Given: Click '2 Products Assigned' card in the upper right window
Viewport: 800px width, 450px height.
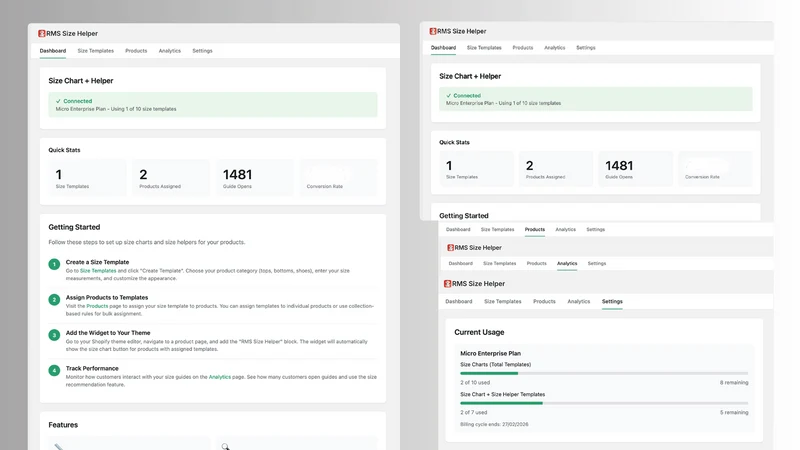Looking at the screenshot, I should [556, 169].
